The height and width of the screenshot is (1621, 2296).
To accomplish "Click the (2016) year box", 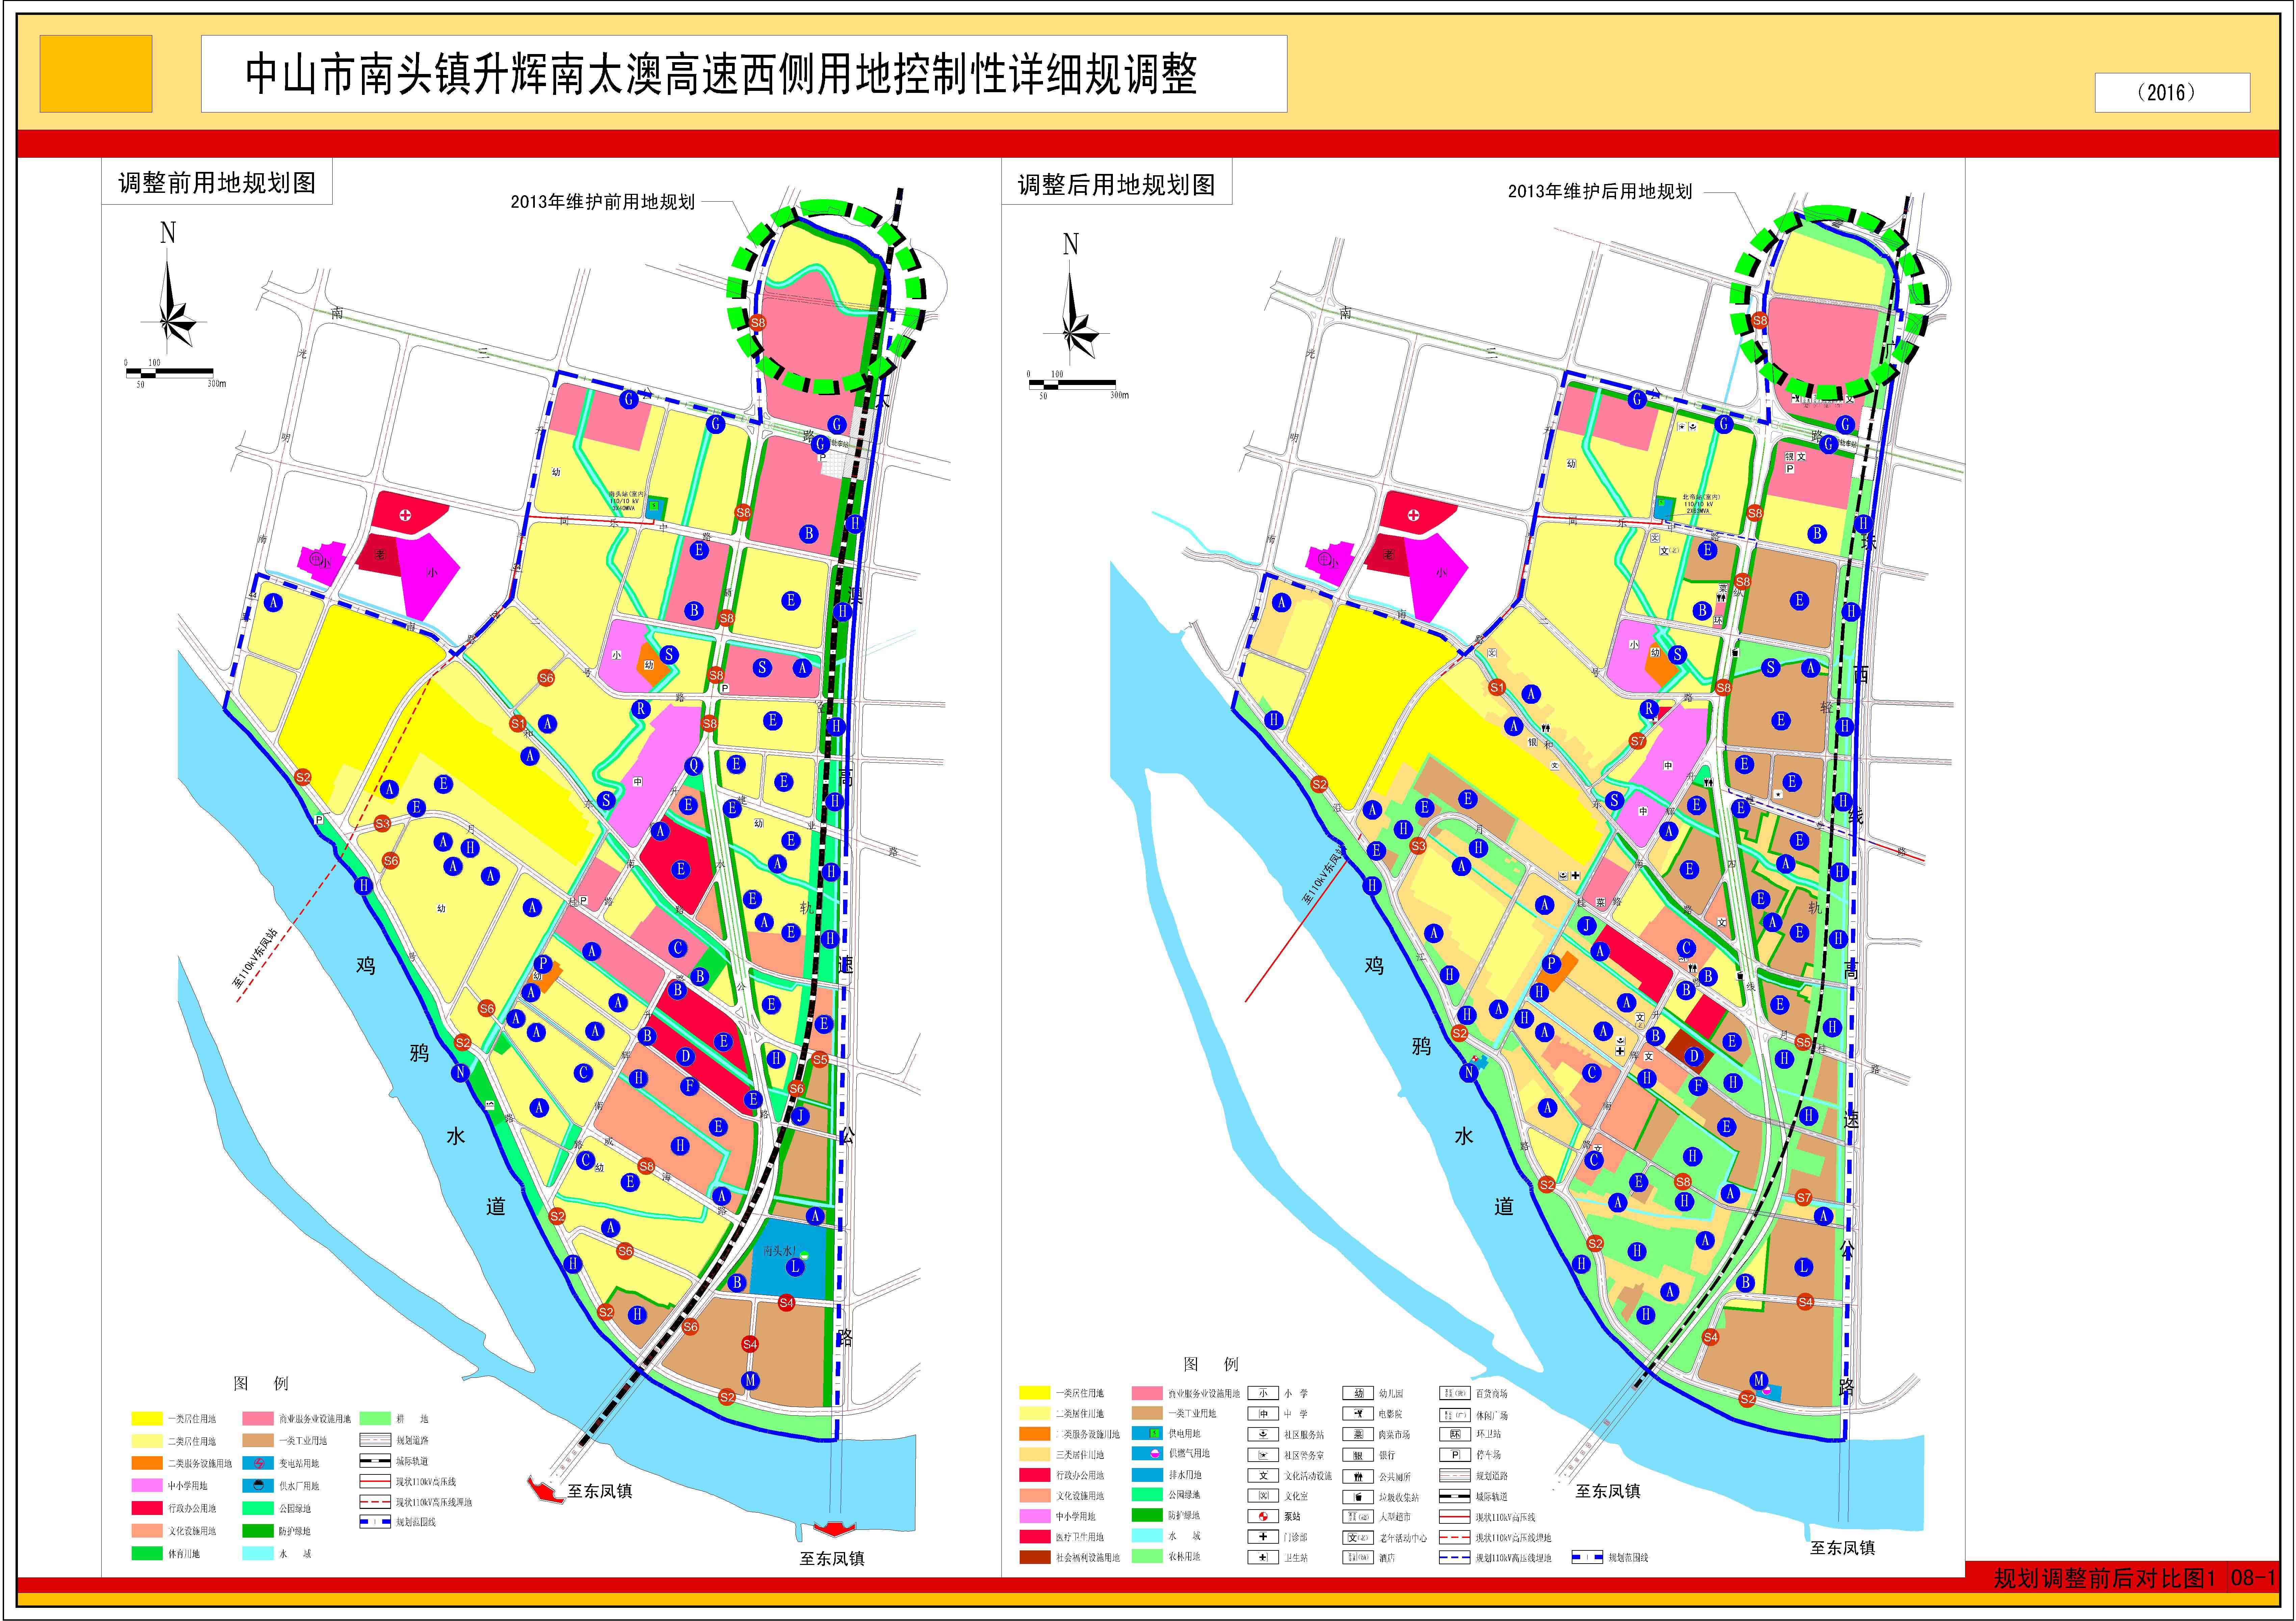I will pos(2172,92).
